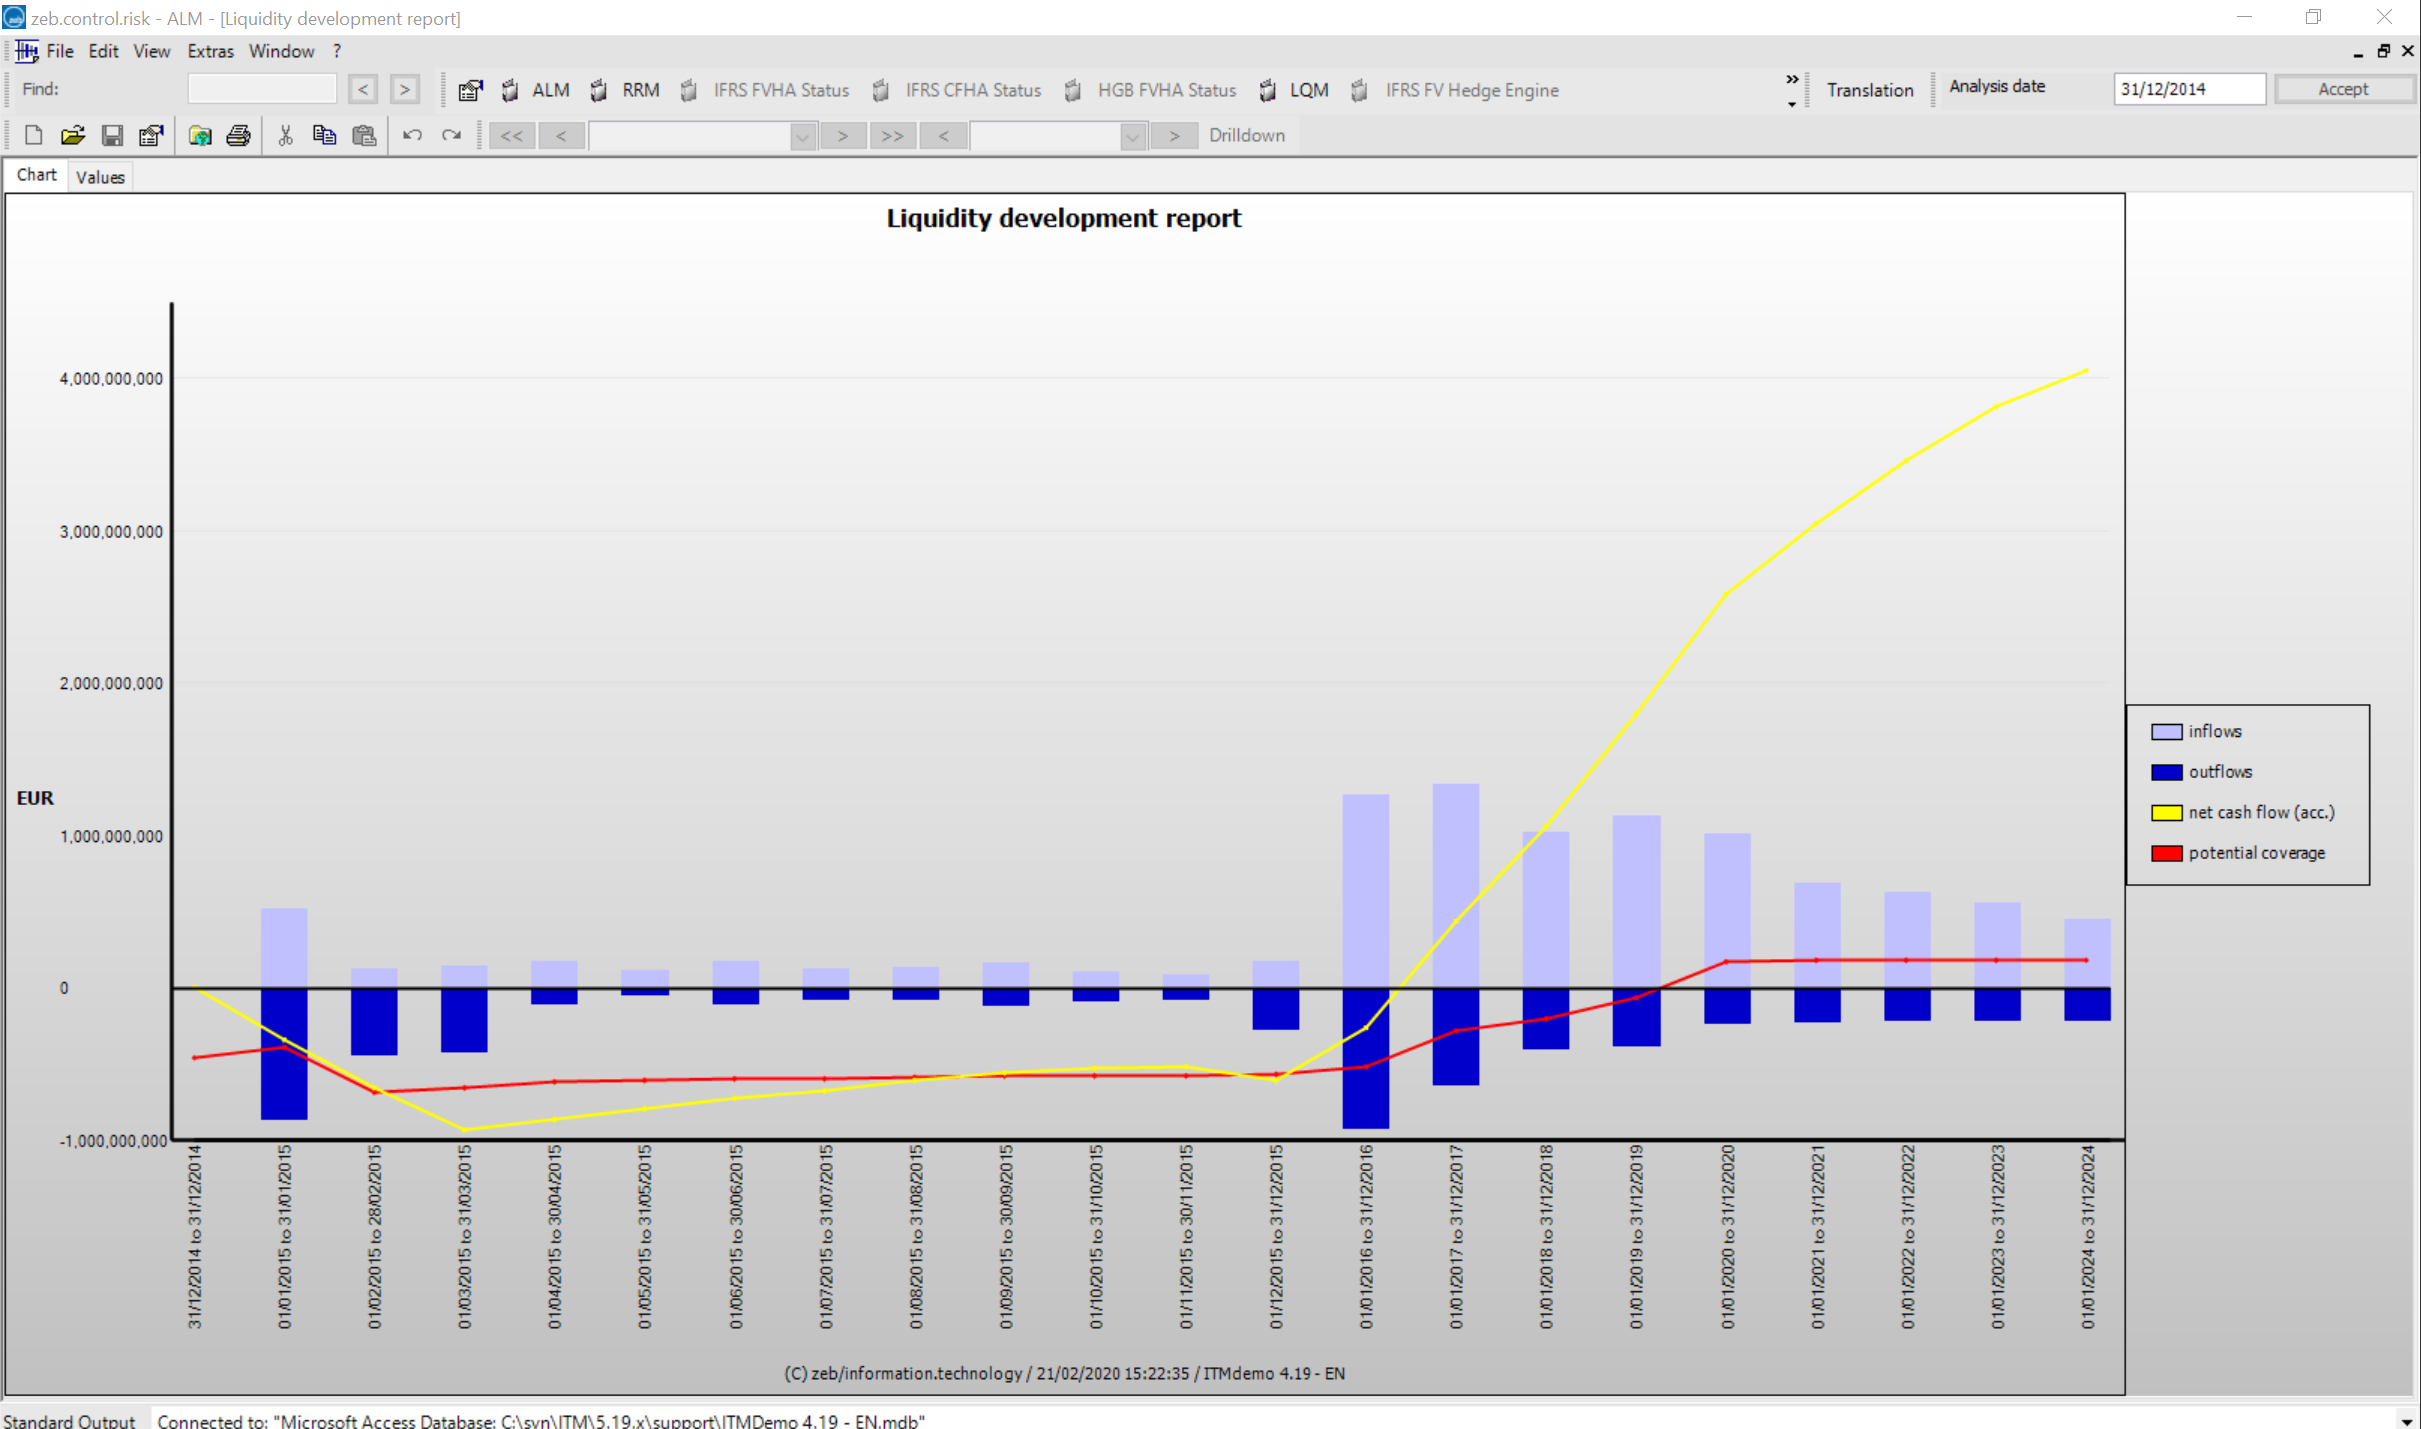Open the LQM module
2421x1429 pixels.
(1307, 90)
